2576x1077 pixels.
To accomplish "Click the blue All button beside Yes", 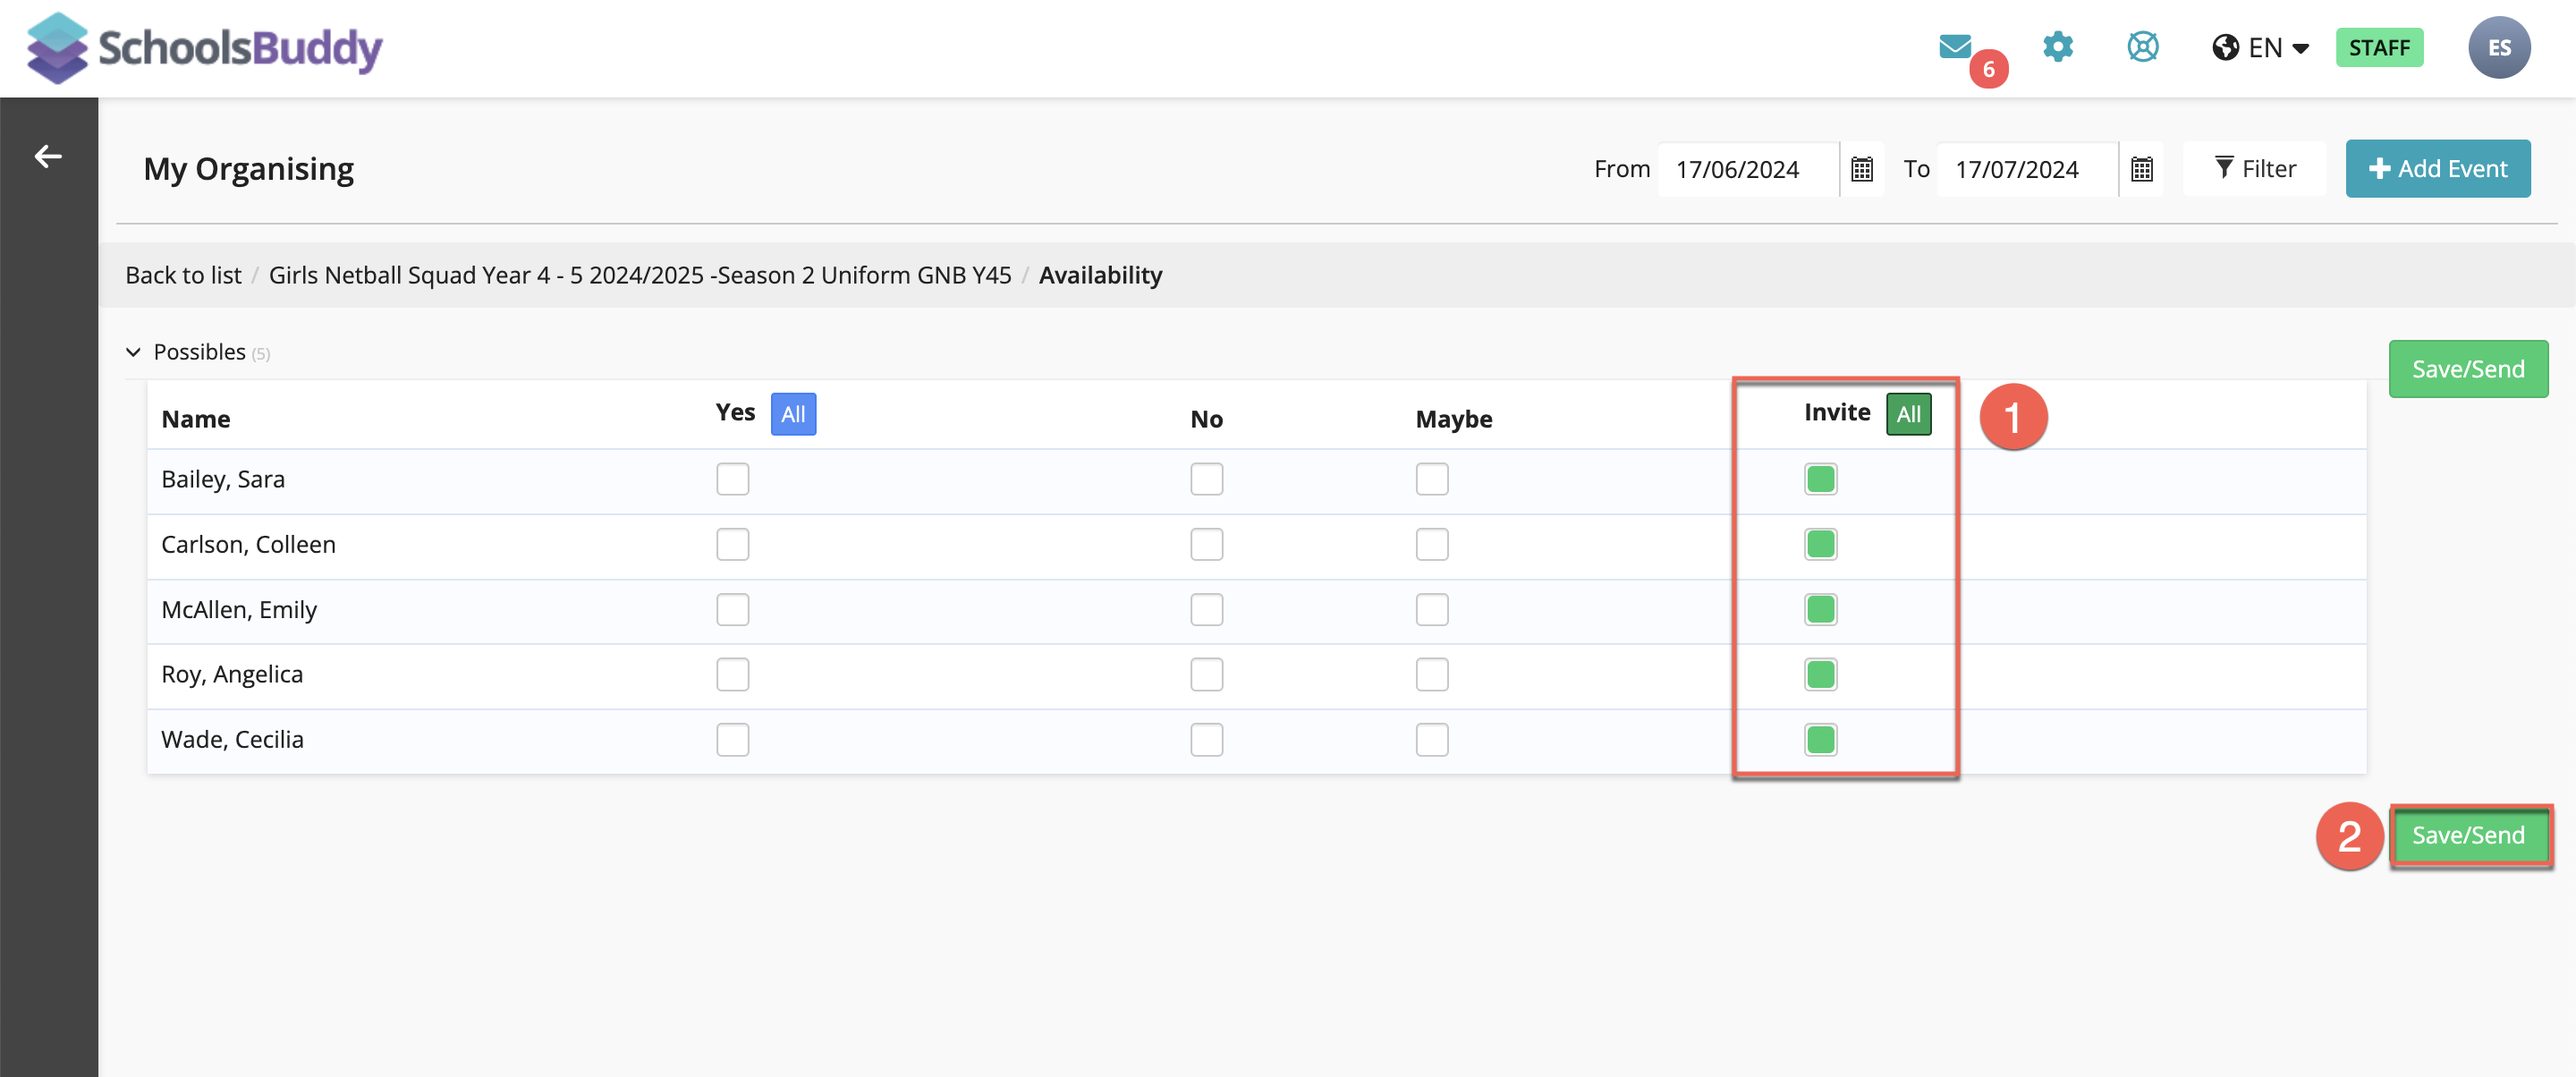I will pyautogui.click(x=793, y=414).
